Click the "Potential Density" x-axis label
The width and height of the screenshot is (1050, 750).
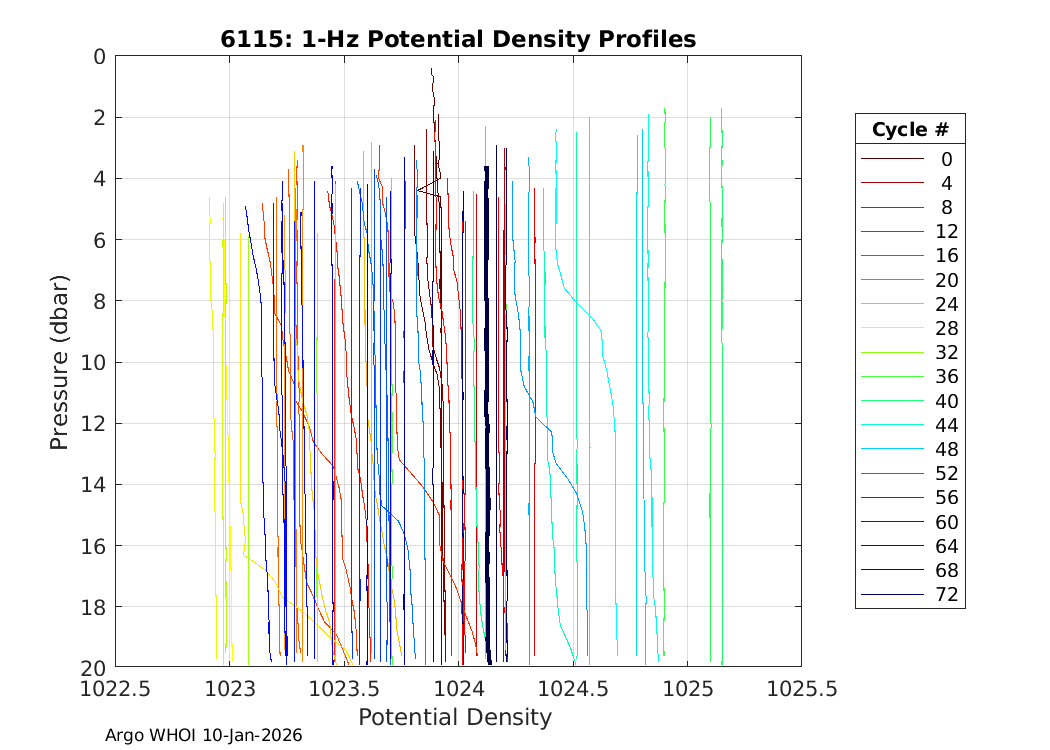tap(455, 717)
